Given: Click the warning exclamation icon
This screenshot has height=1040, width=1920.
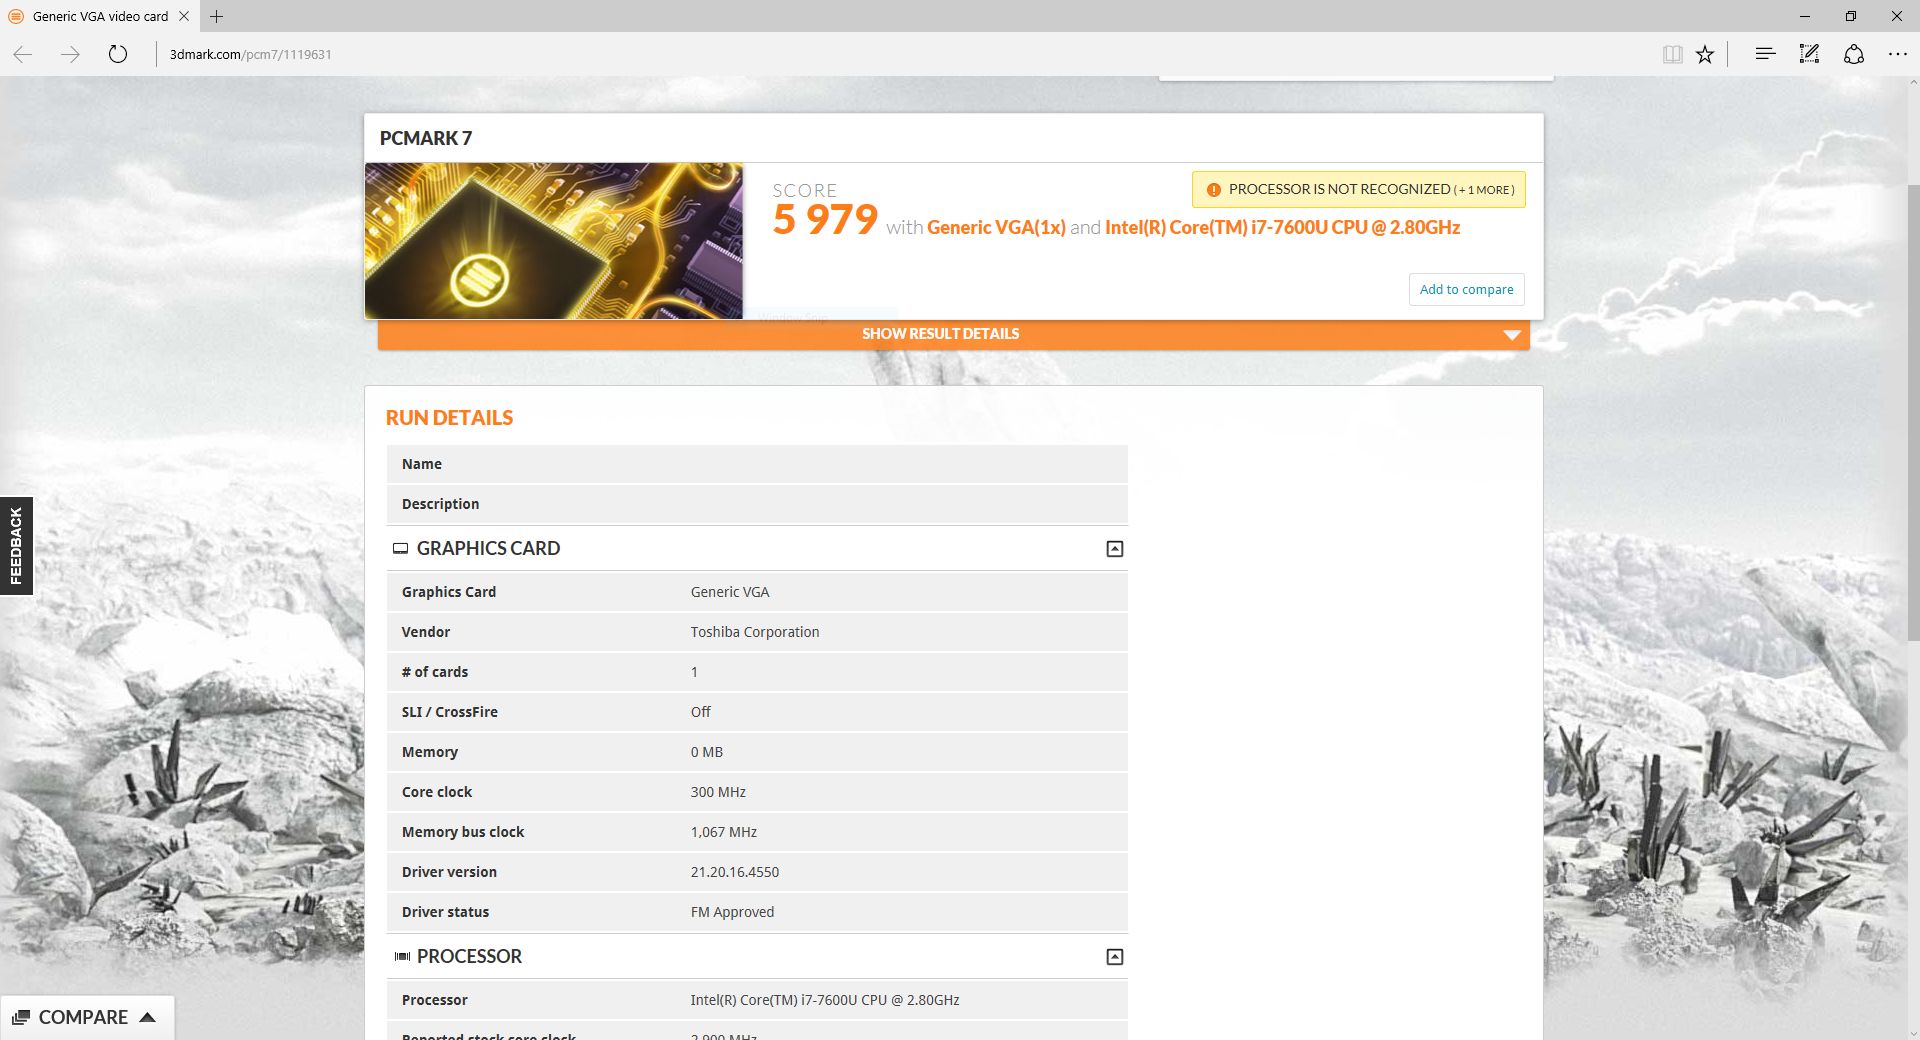Looking at the screenshot, I should pyautogui.click(x=1213, y=190).
